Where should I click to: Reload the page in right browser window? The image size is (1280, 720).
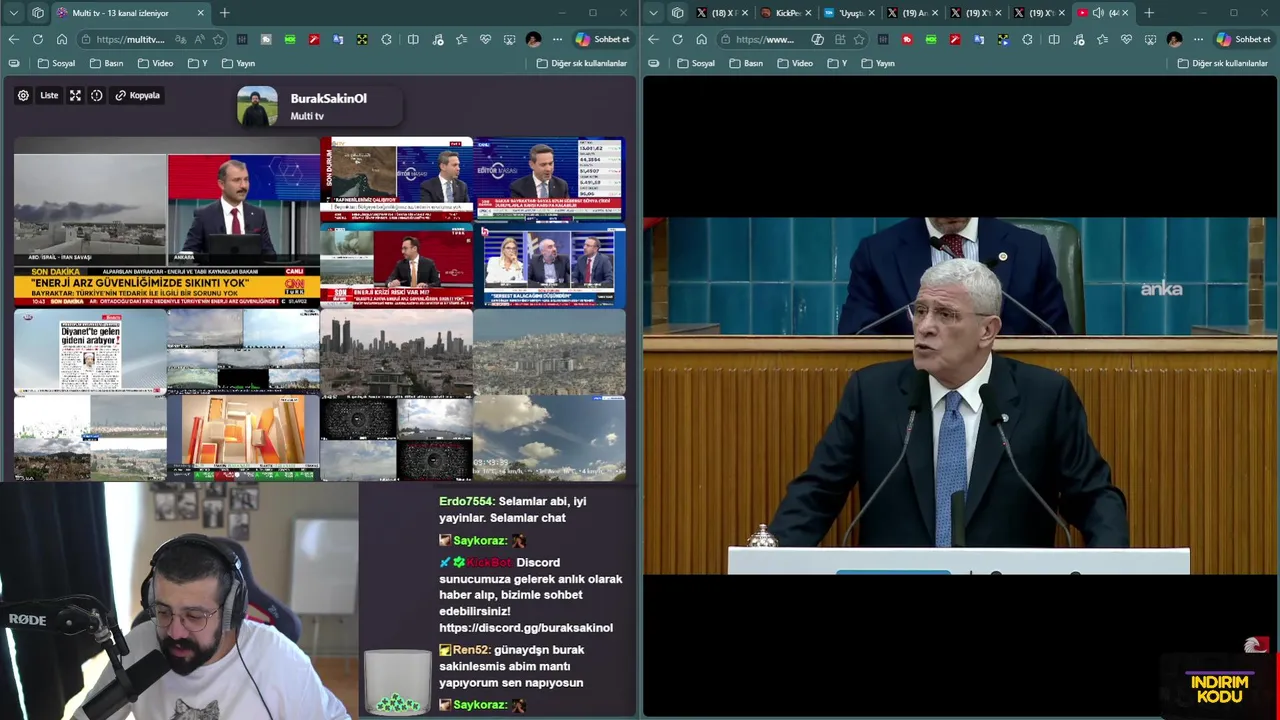pos(678,39)
